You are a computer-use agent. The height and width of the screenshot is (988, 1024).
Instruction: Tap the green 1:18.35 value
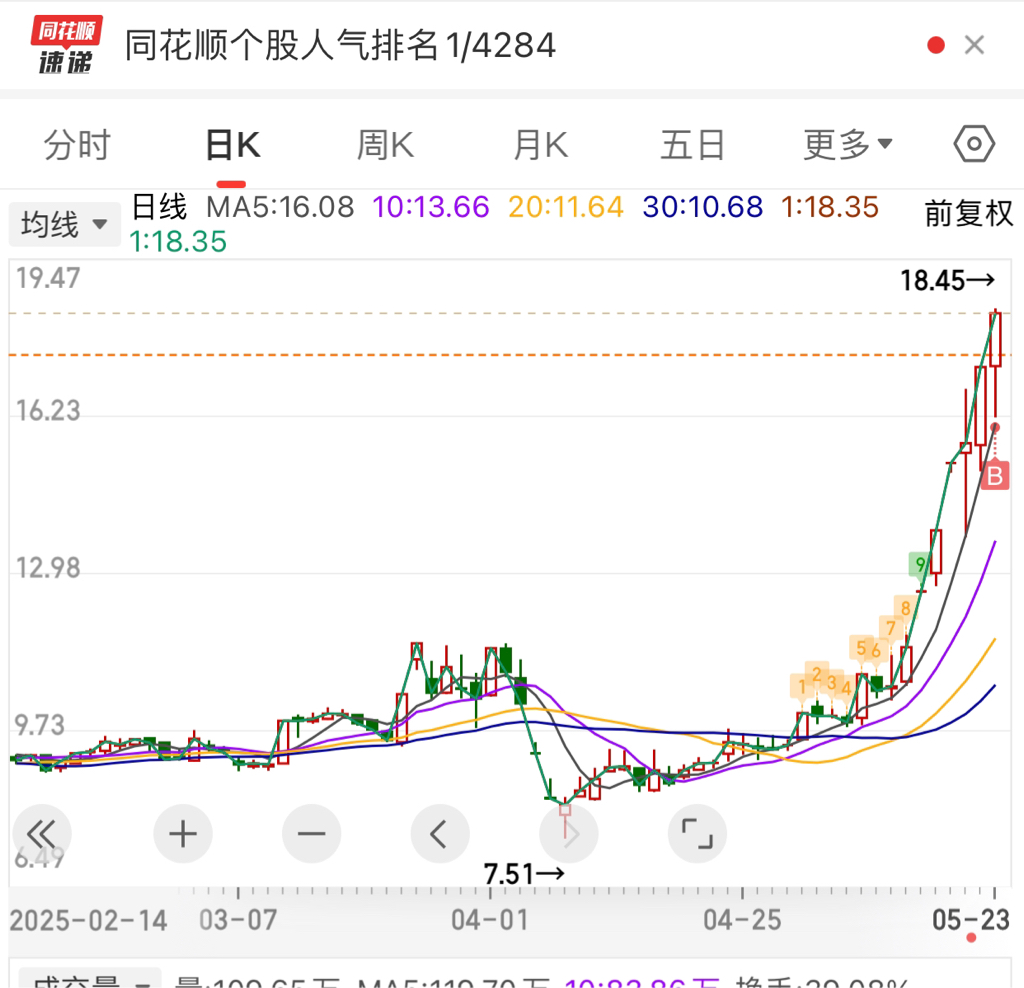178,242
